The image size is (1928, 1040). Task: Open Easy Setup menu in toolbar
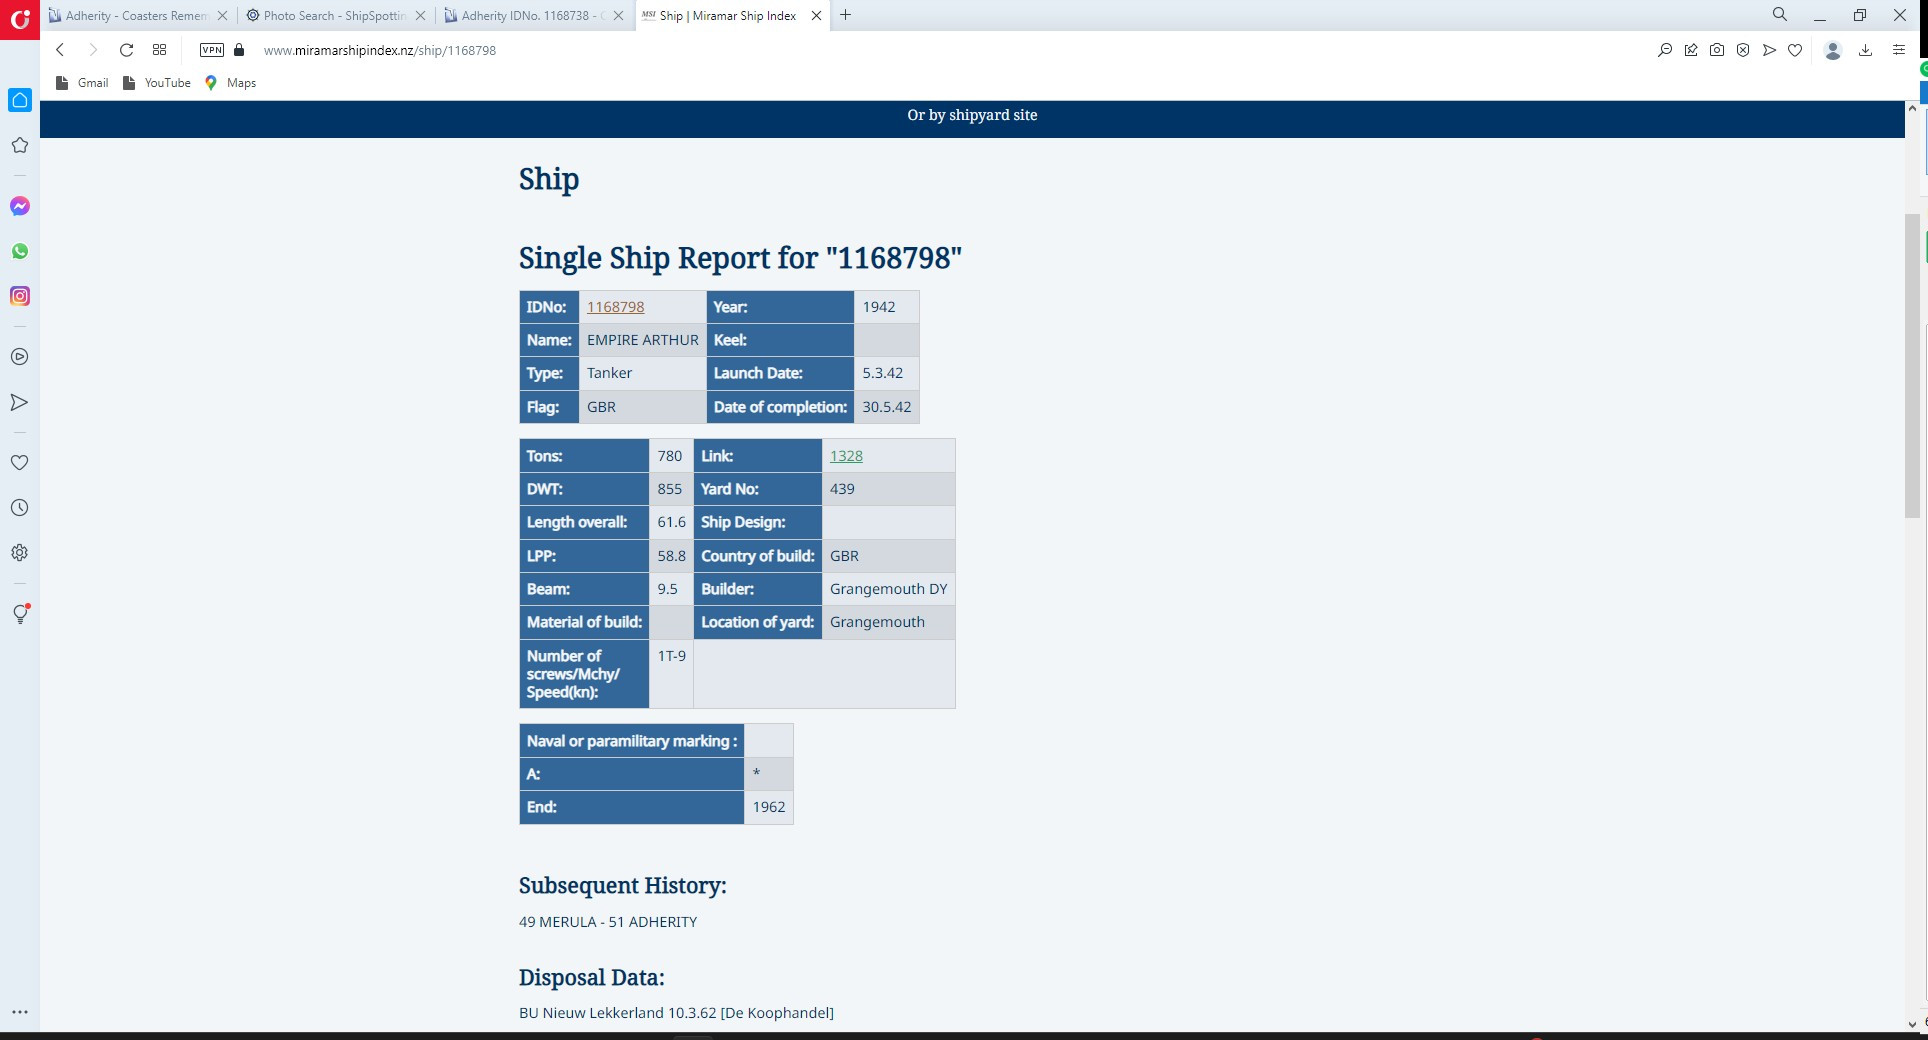(1898, 50)
